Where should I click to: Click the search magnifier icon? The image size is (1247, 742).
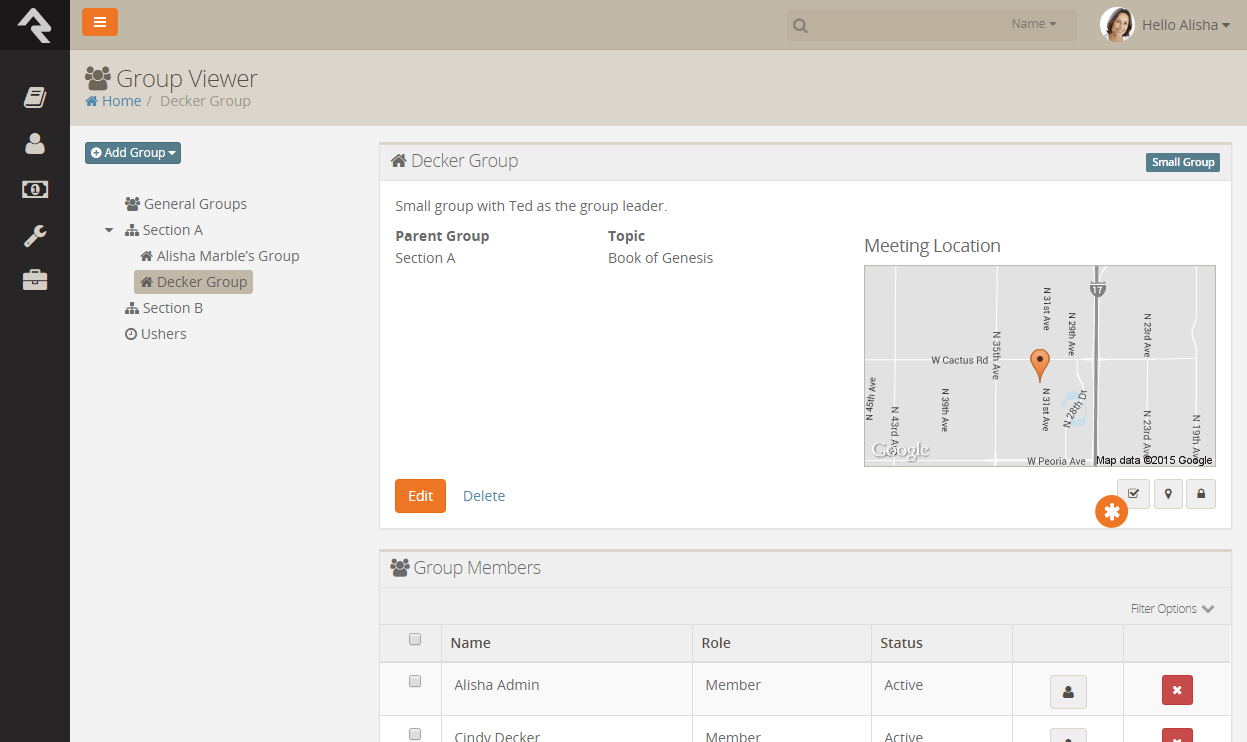[x=800, y=26]
